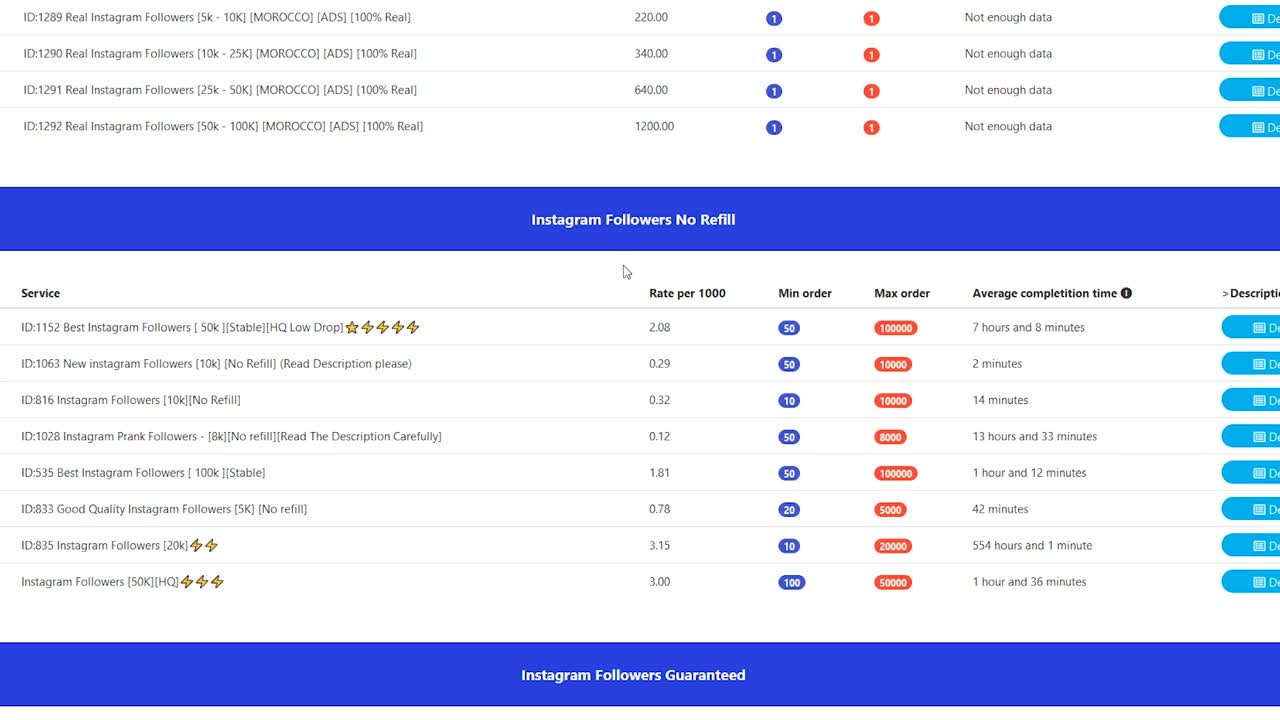Open Details button for ID:1028 Instagram Prank Followers
Screen dimensions: 1280x720
point(1251,436)
